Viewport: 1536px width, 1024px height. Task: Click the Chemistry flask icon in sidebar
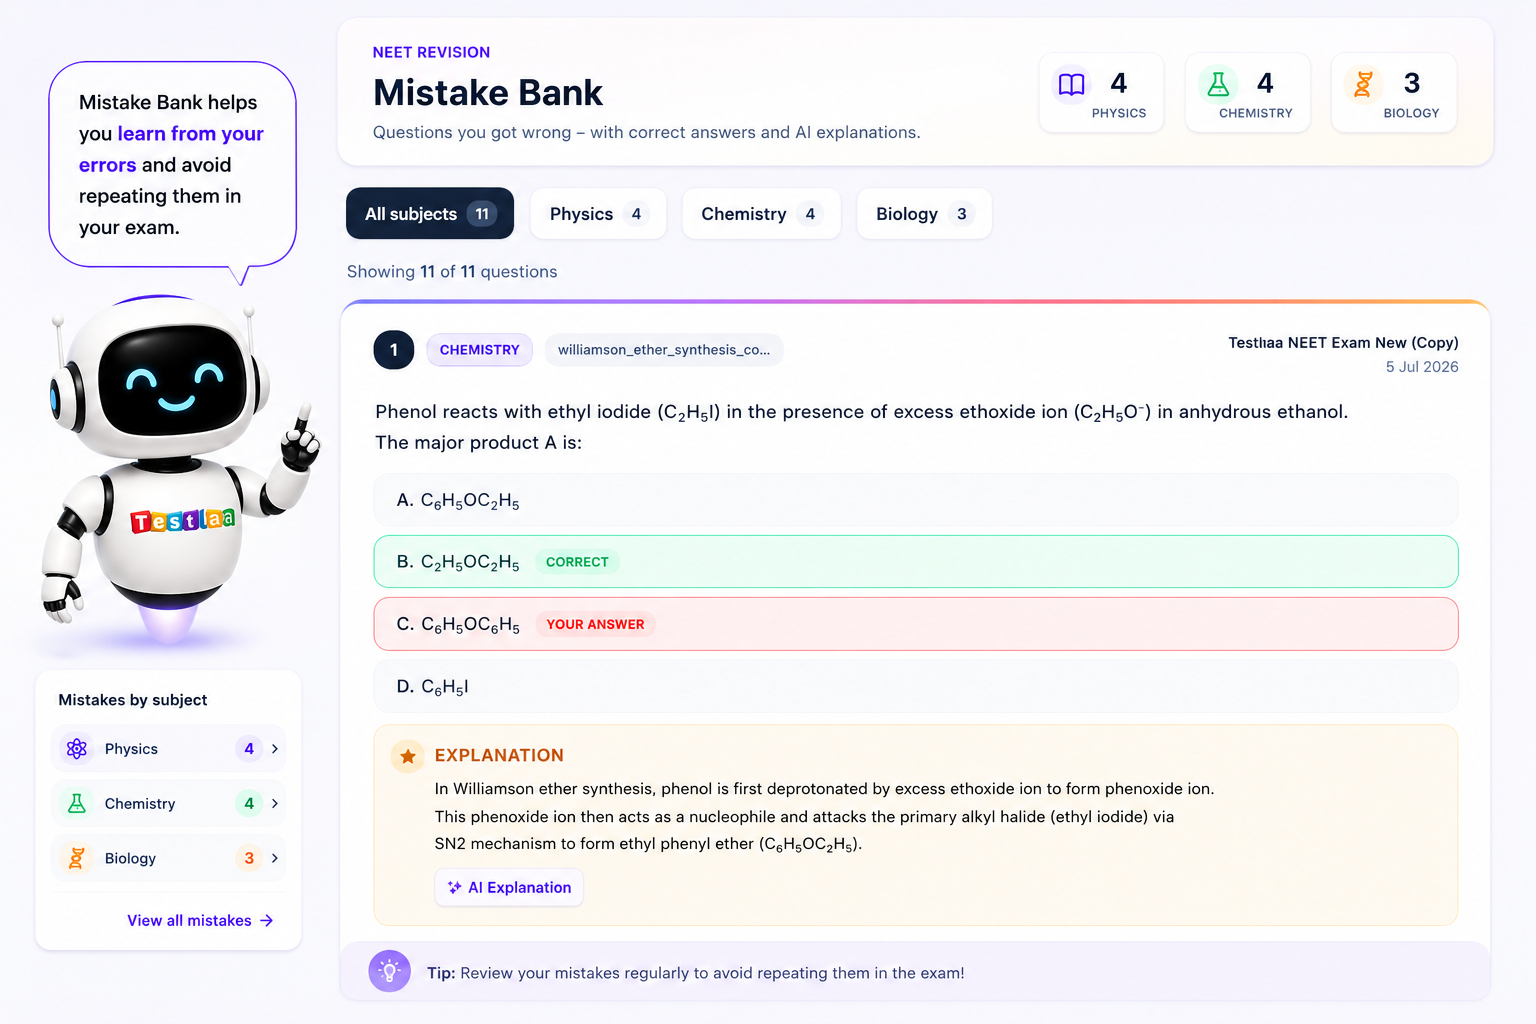pyautogui.click(x=77, y=803)
